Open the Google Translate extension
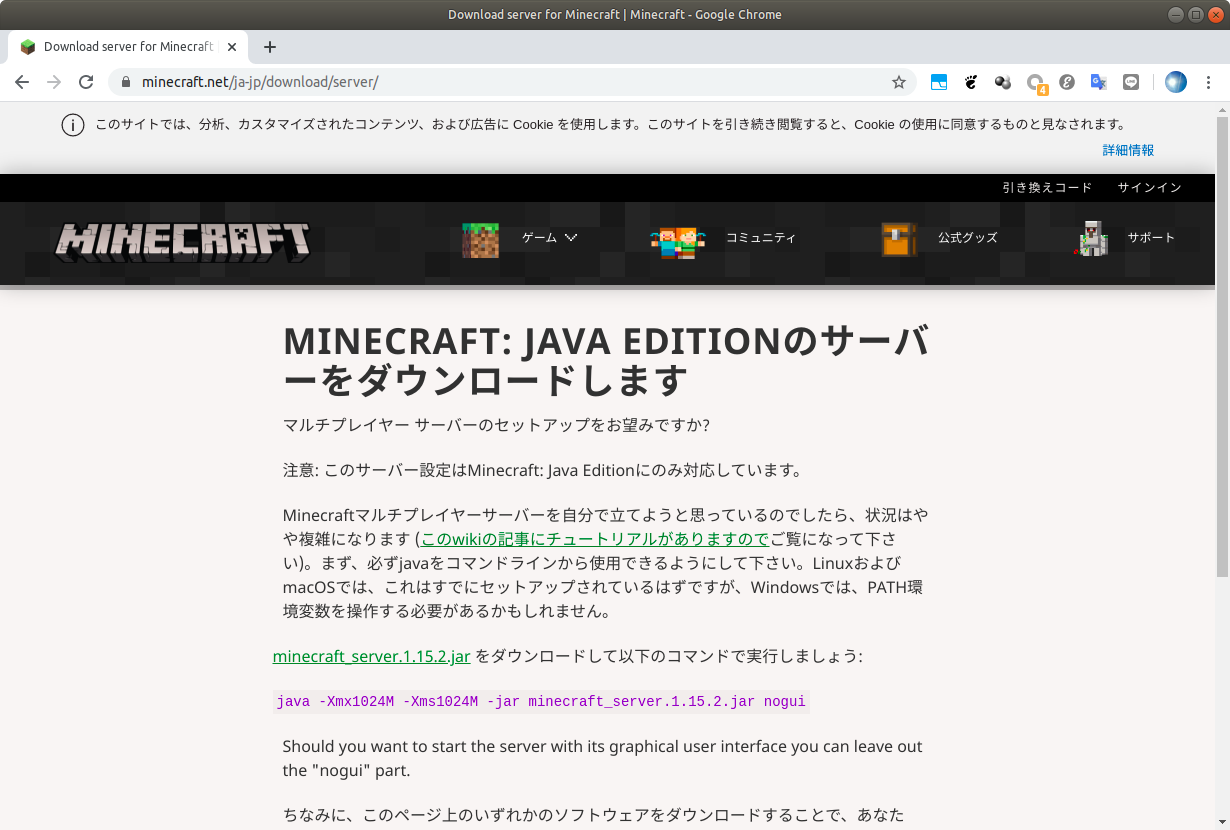1230x830 pixels. [1099, 82]
